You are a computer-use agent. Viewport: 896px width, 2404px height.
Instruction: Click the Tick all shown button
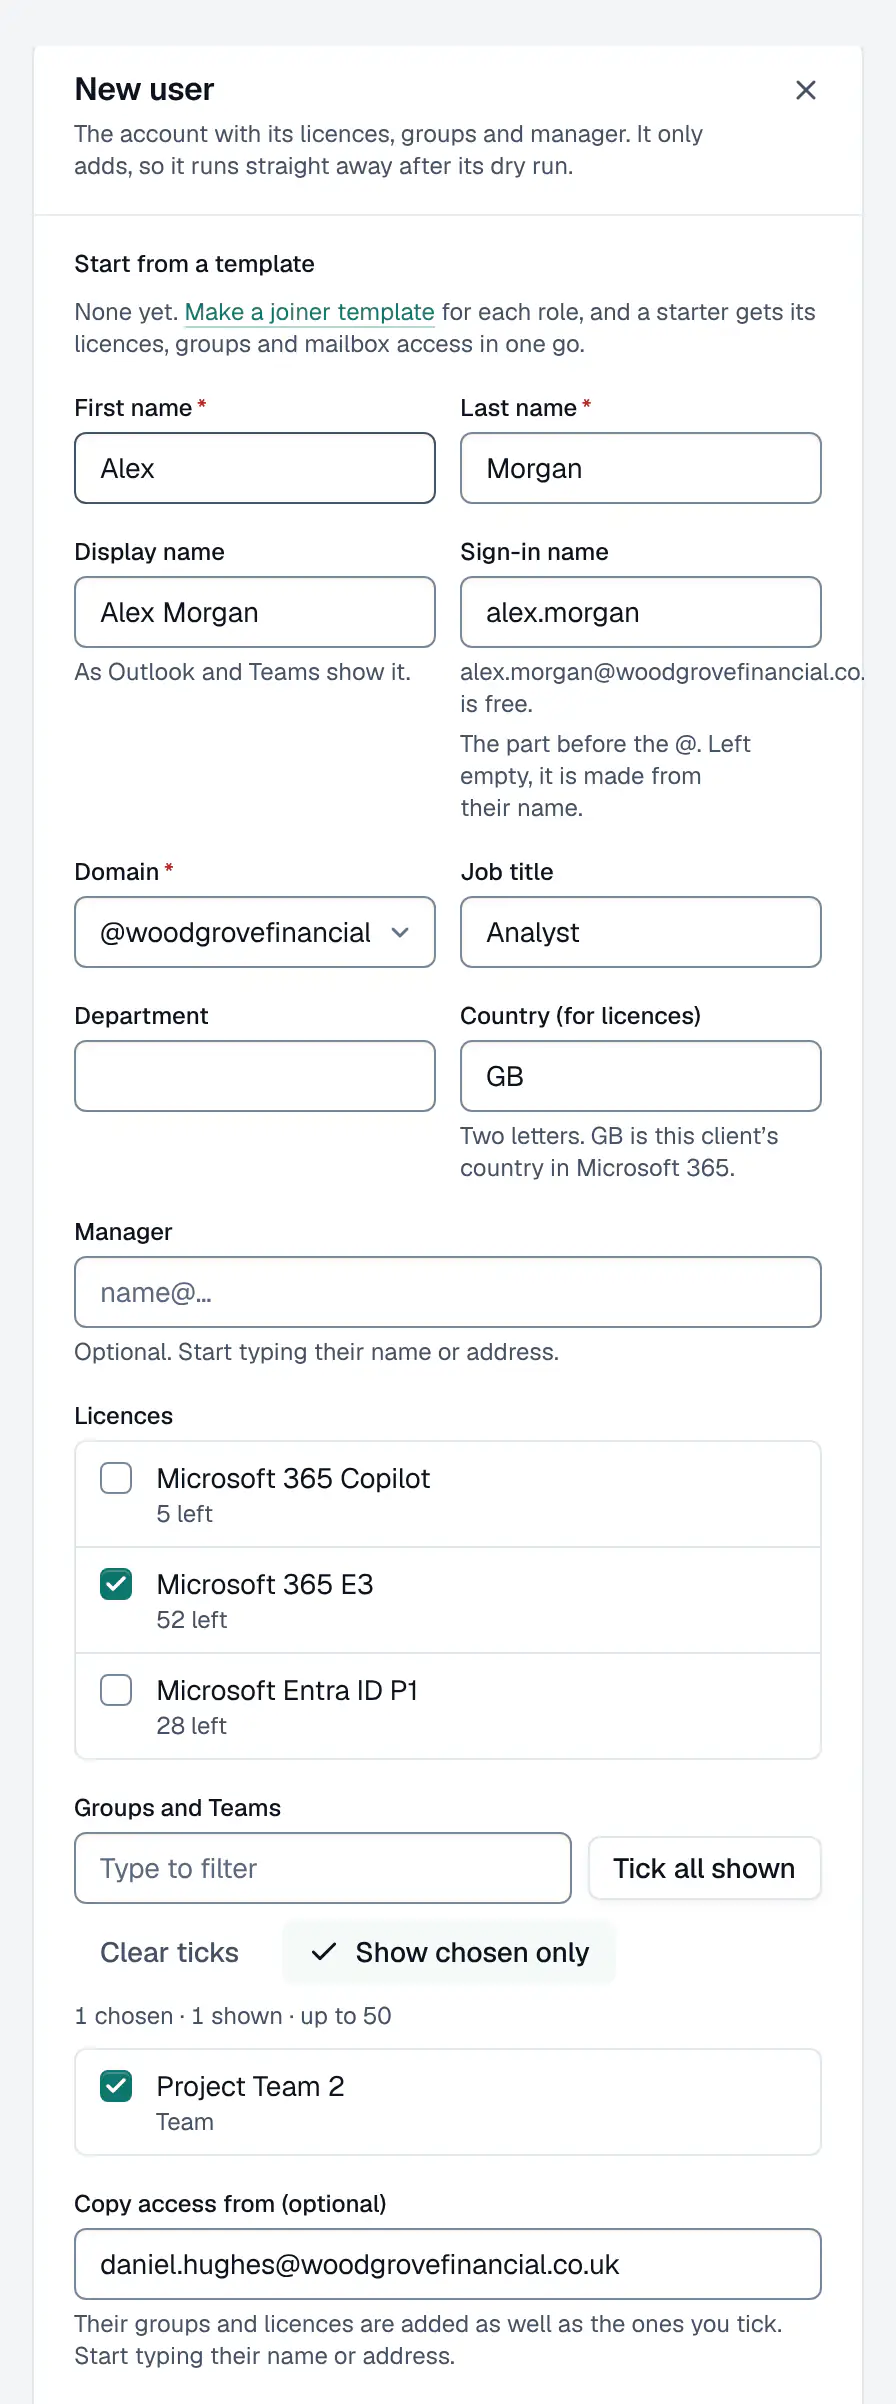[704, 1868]
